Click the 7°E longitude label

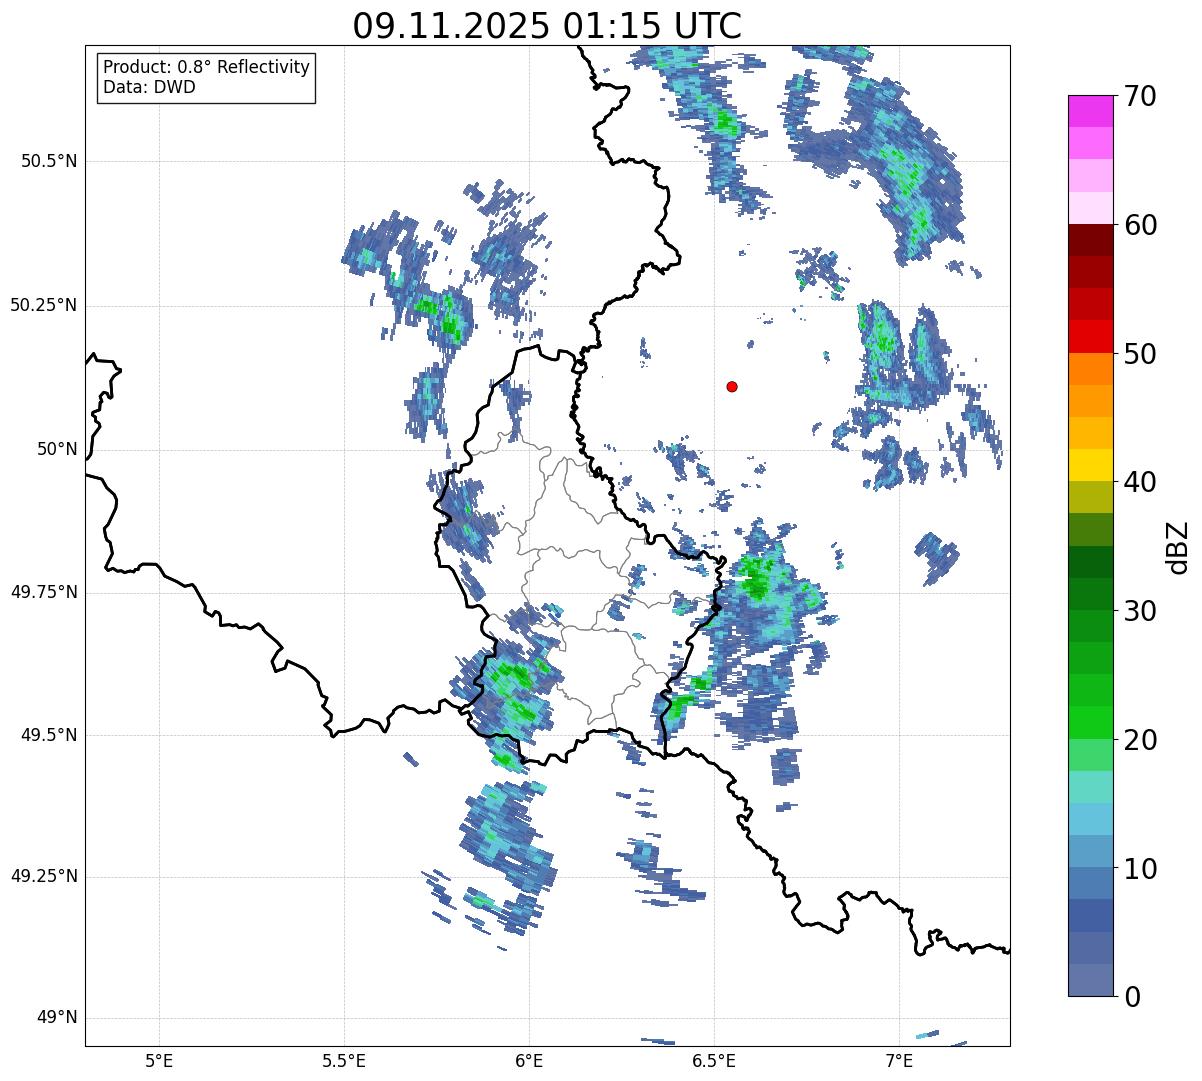click(x=899, y=1060)
